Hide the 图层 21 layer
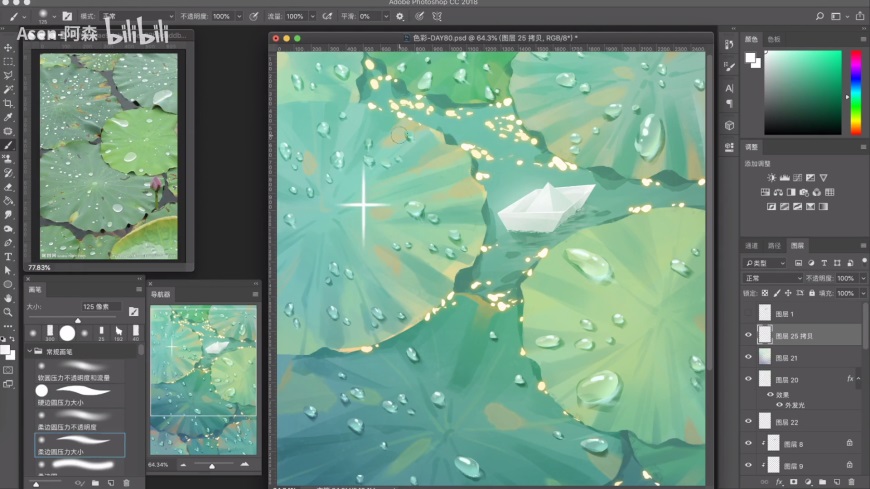The width and height of the screenshot is (870, 489). click(748, 357)
